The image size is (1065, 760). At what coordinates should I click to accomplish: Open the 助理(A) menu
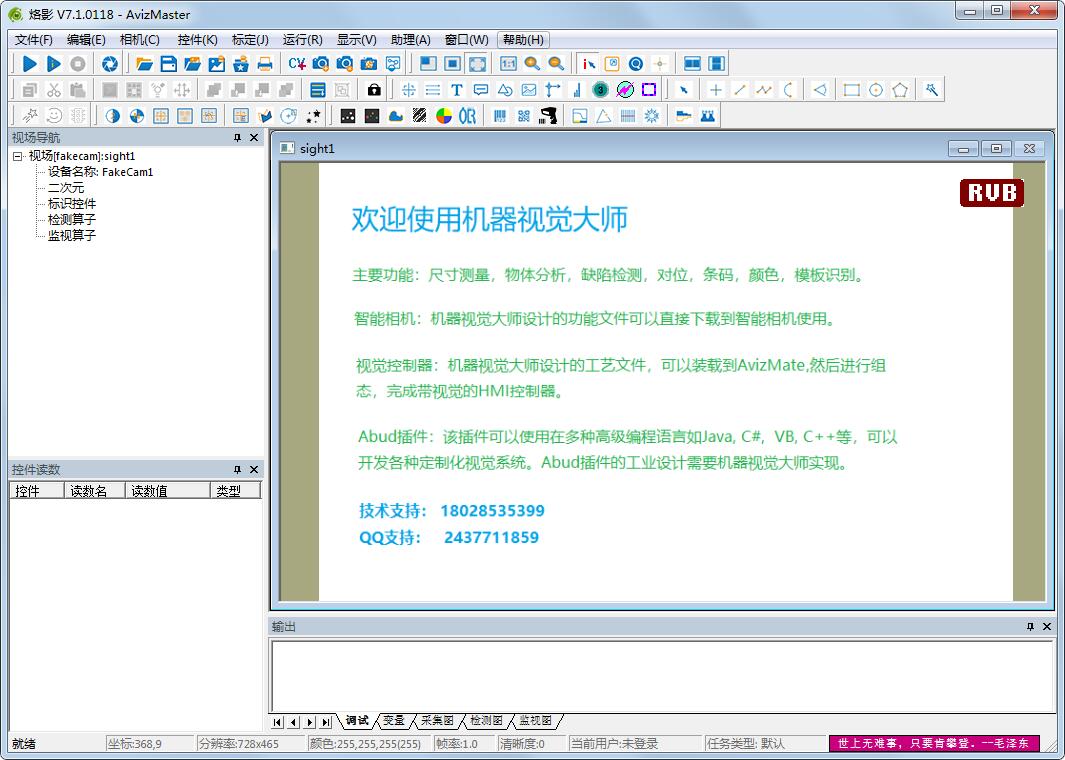pos(410,40)
